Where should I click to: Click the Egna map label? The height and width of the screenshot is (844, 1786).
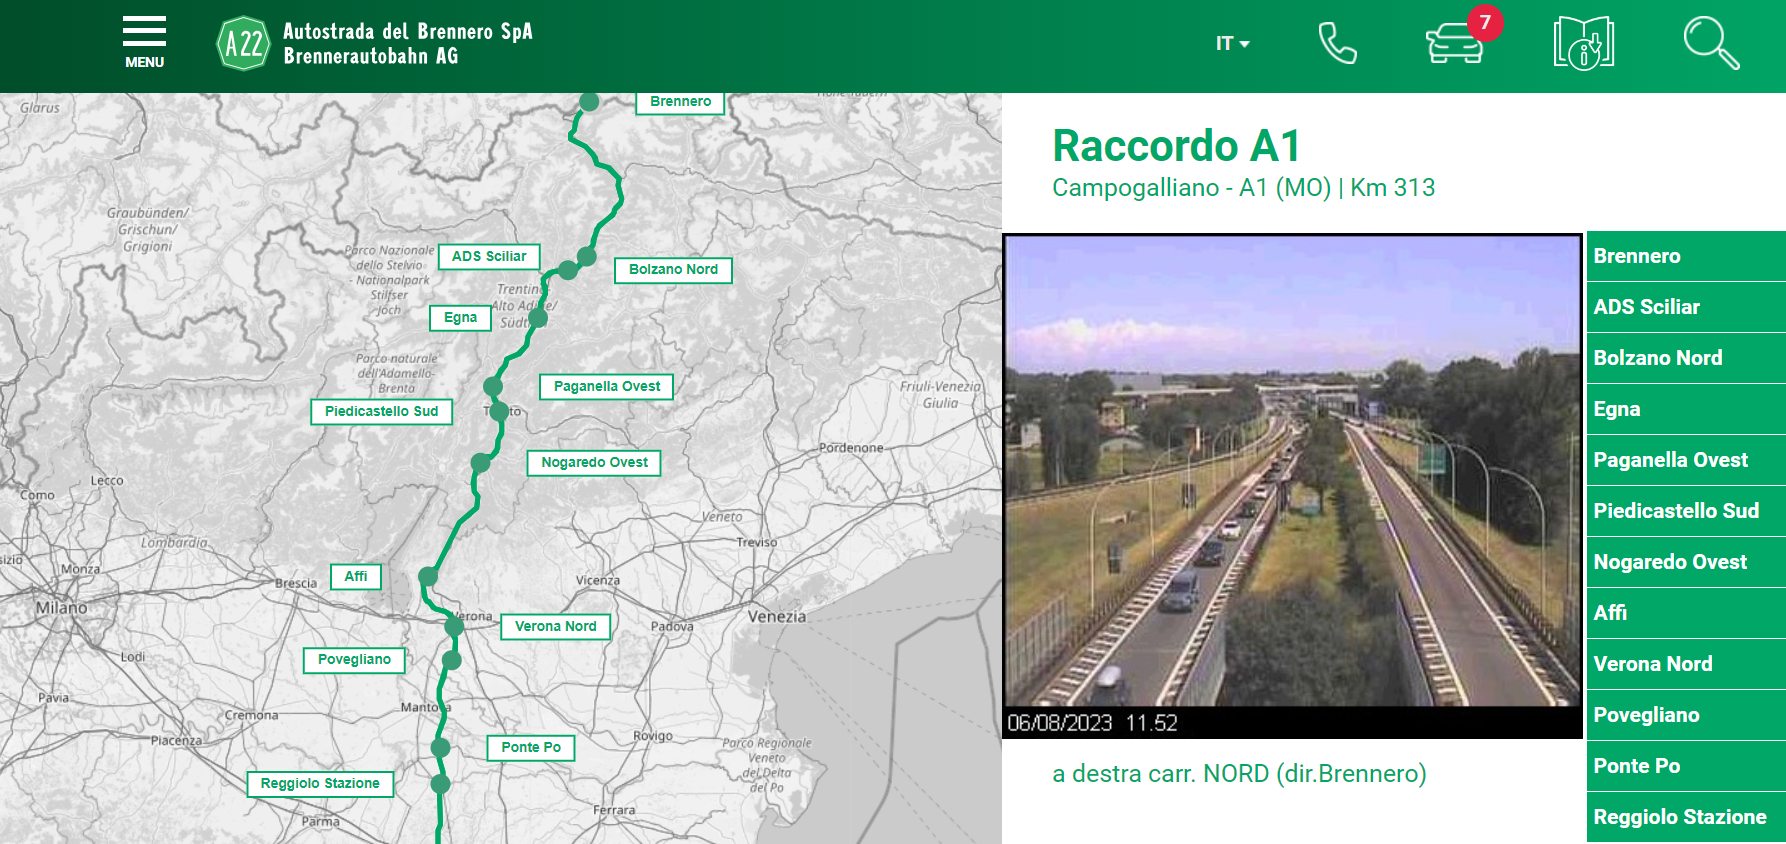click(460, 317)
